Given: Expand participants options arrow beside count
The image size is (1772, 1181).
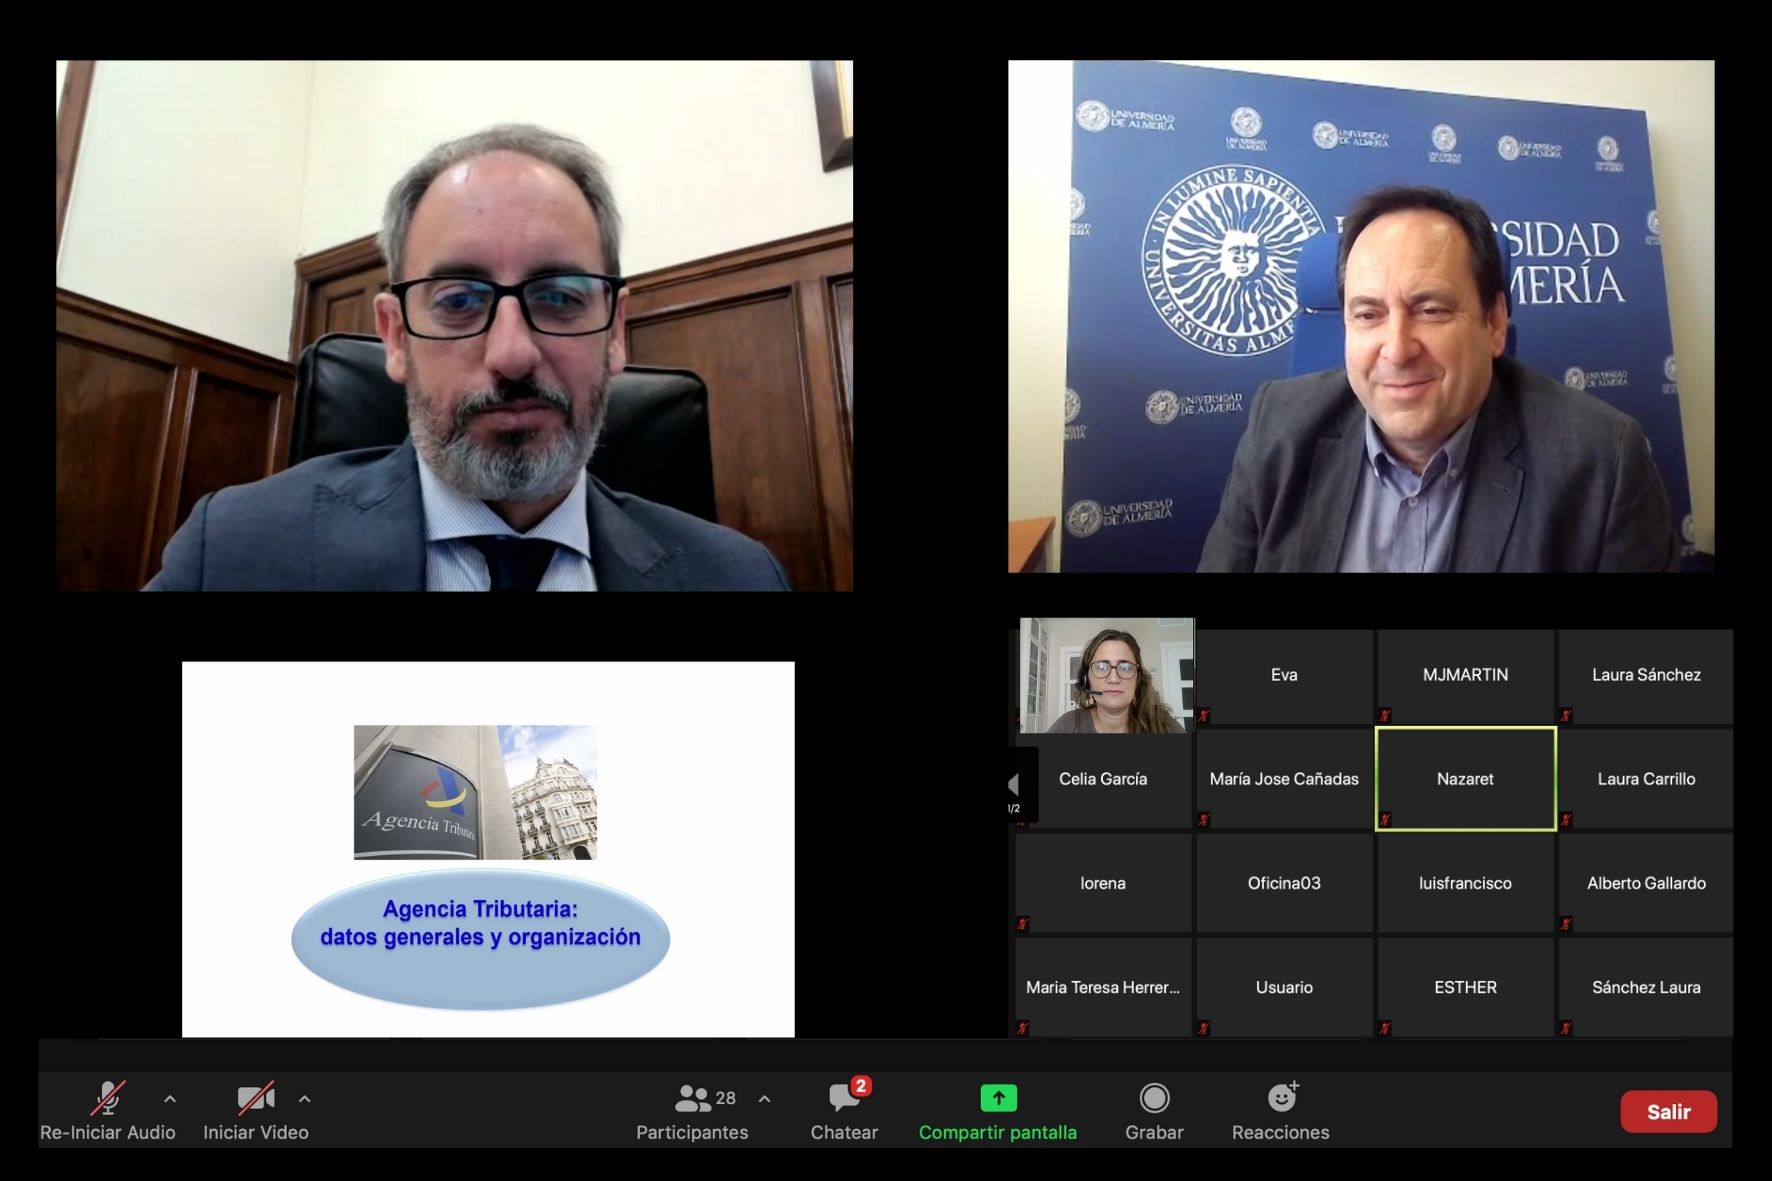Looking at the screenshot, I should click(x=765, y=1099).
